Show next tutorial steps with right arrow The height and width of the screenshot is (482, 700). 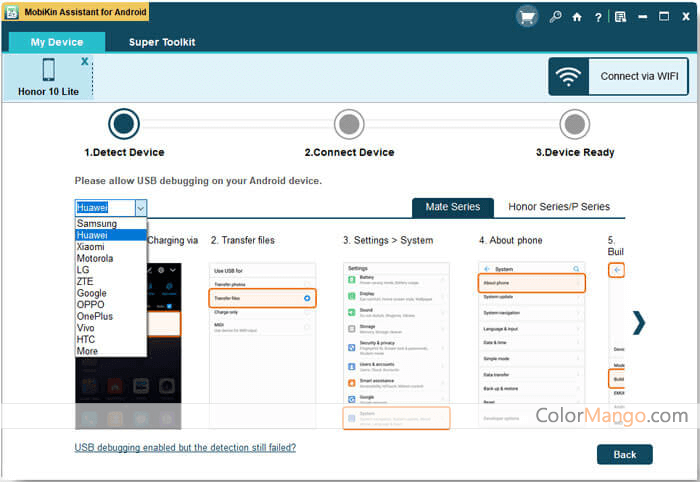638,322
